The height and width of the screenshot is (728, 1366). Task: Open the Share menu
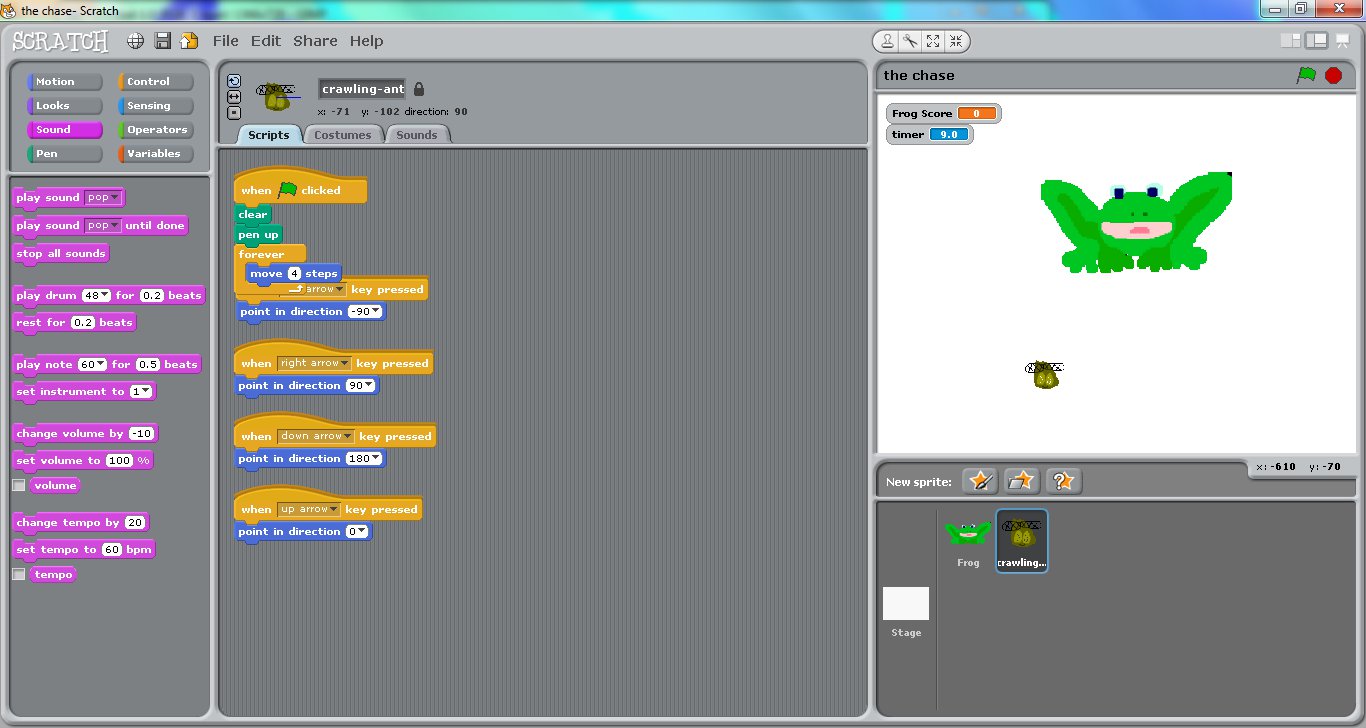click(315, 41)
